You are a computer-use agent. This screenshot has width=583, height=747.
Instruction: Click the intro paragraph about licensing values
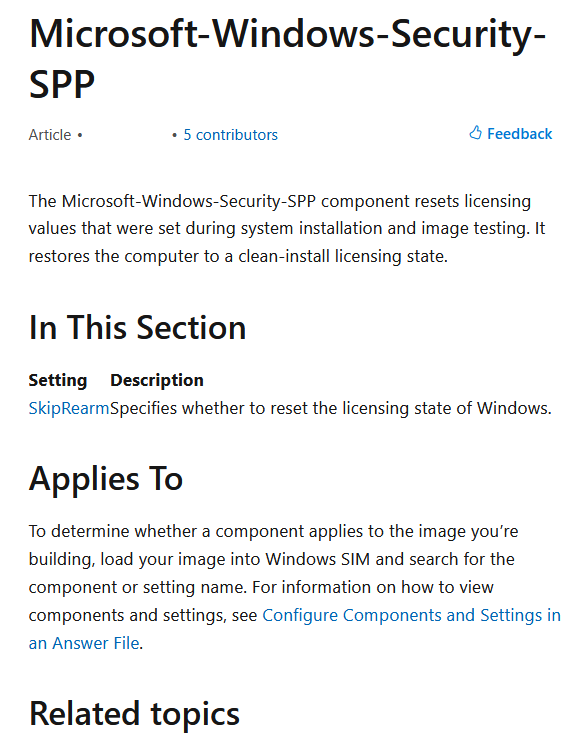pos(287,229)
